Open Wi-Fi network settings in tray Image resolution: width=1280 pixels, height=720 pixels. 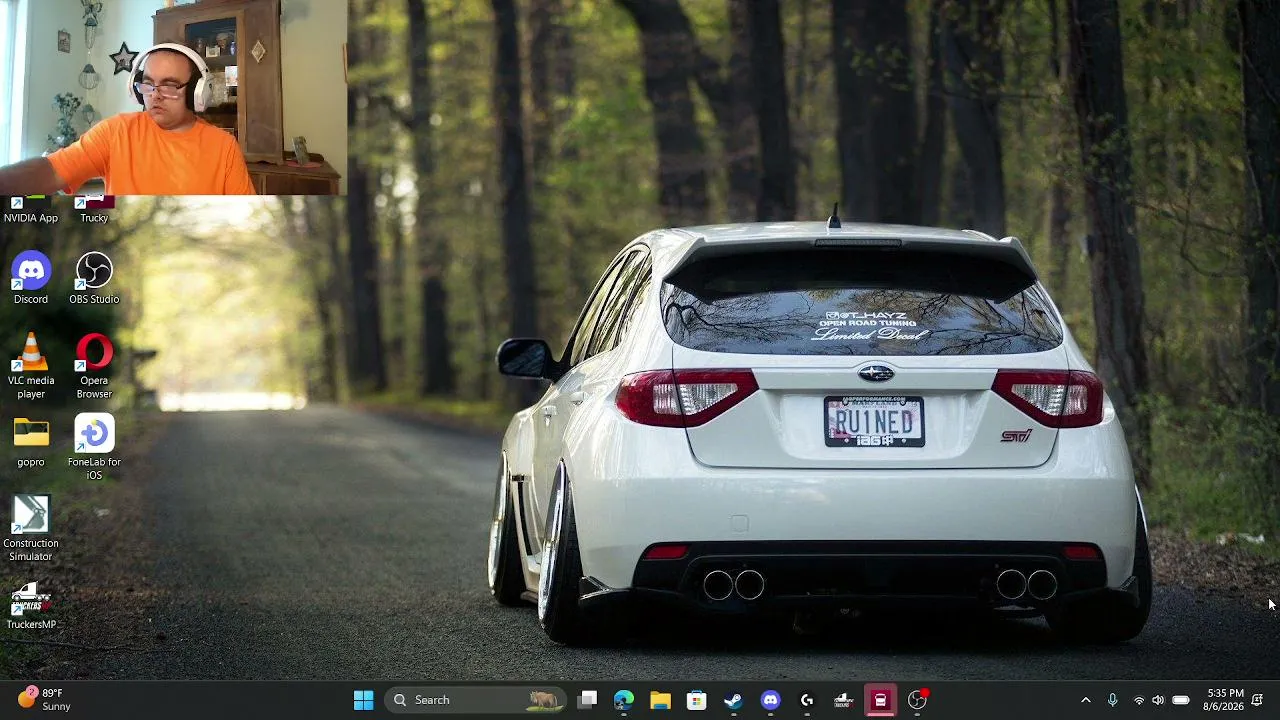pyautogui.click(x=1138, y=700)
